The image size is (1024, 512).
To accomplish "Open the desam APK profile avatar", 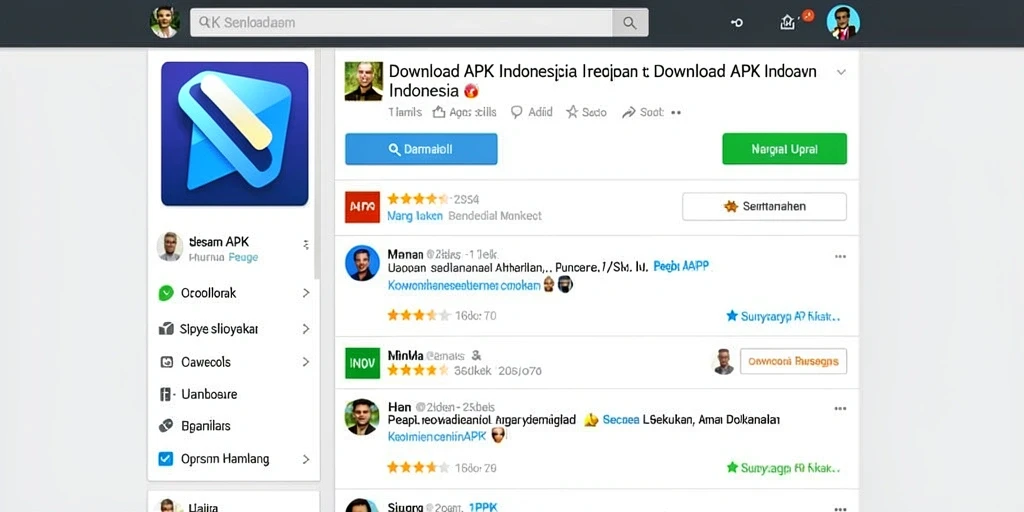I will click(x=170, y=247).
